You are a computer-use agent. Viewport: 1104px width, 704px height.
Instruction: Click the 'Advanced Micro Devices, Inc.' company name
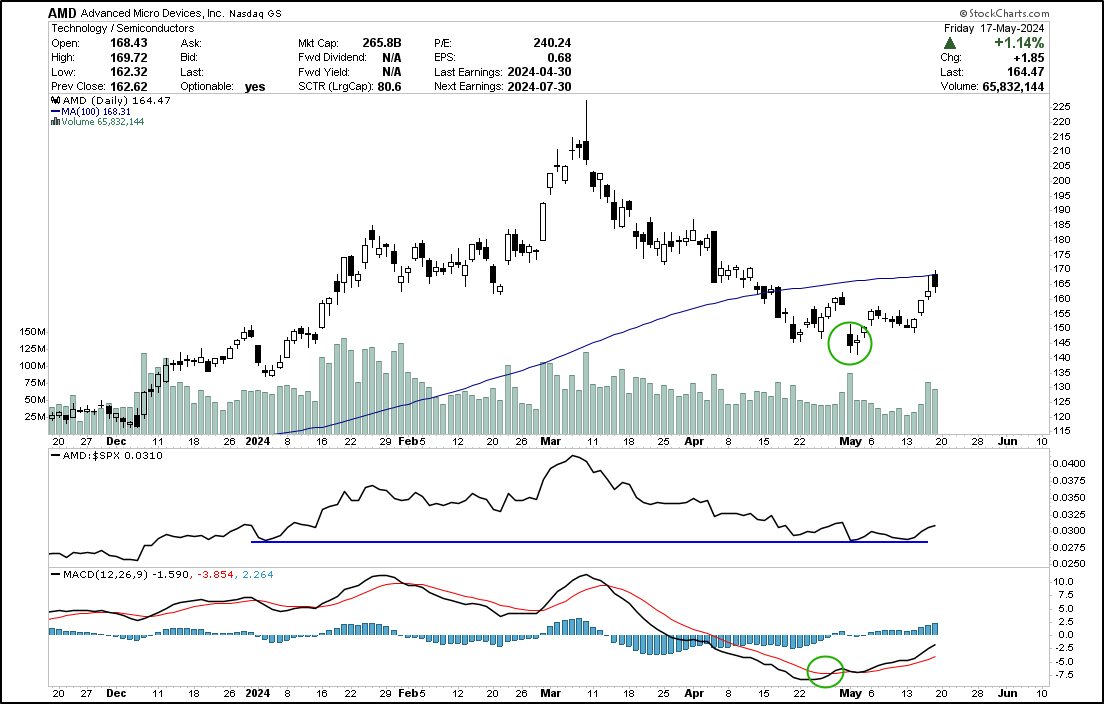pos(153,13)
